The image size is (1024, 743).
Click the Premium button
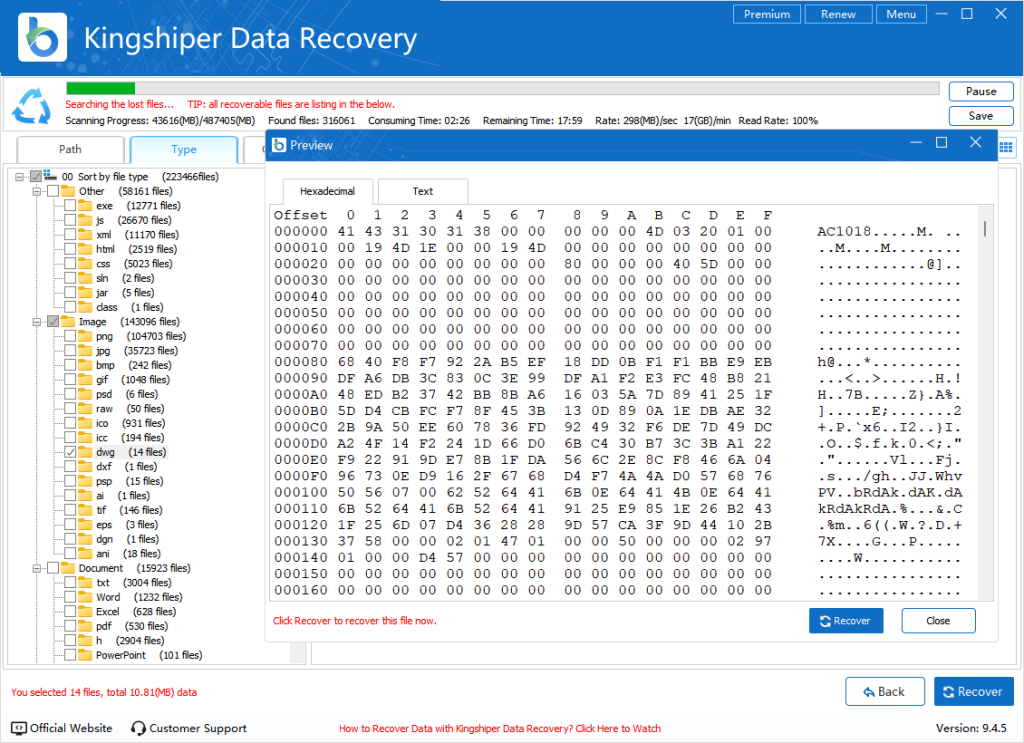[767, 14]
